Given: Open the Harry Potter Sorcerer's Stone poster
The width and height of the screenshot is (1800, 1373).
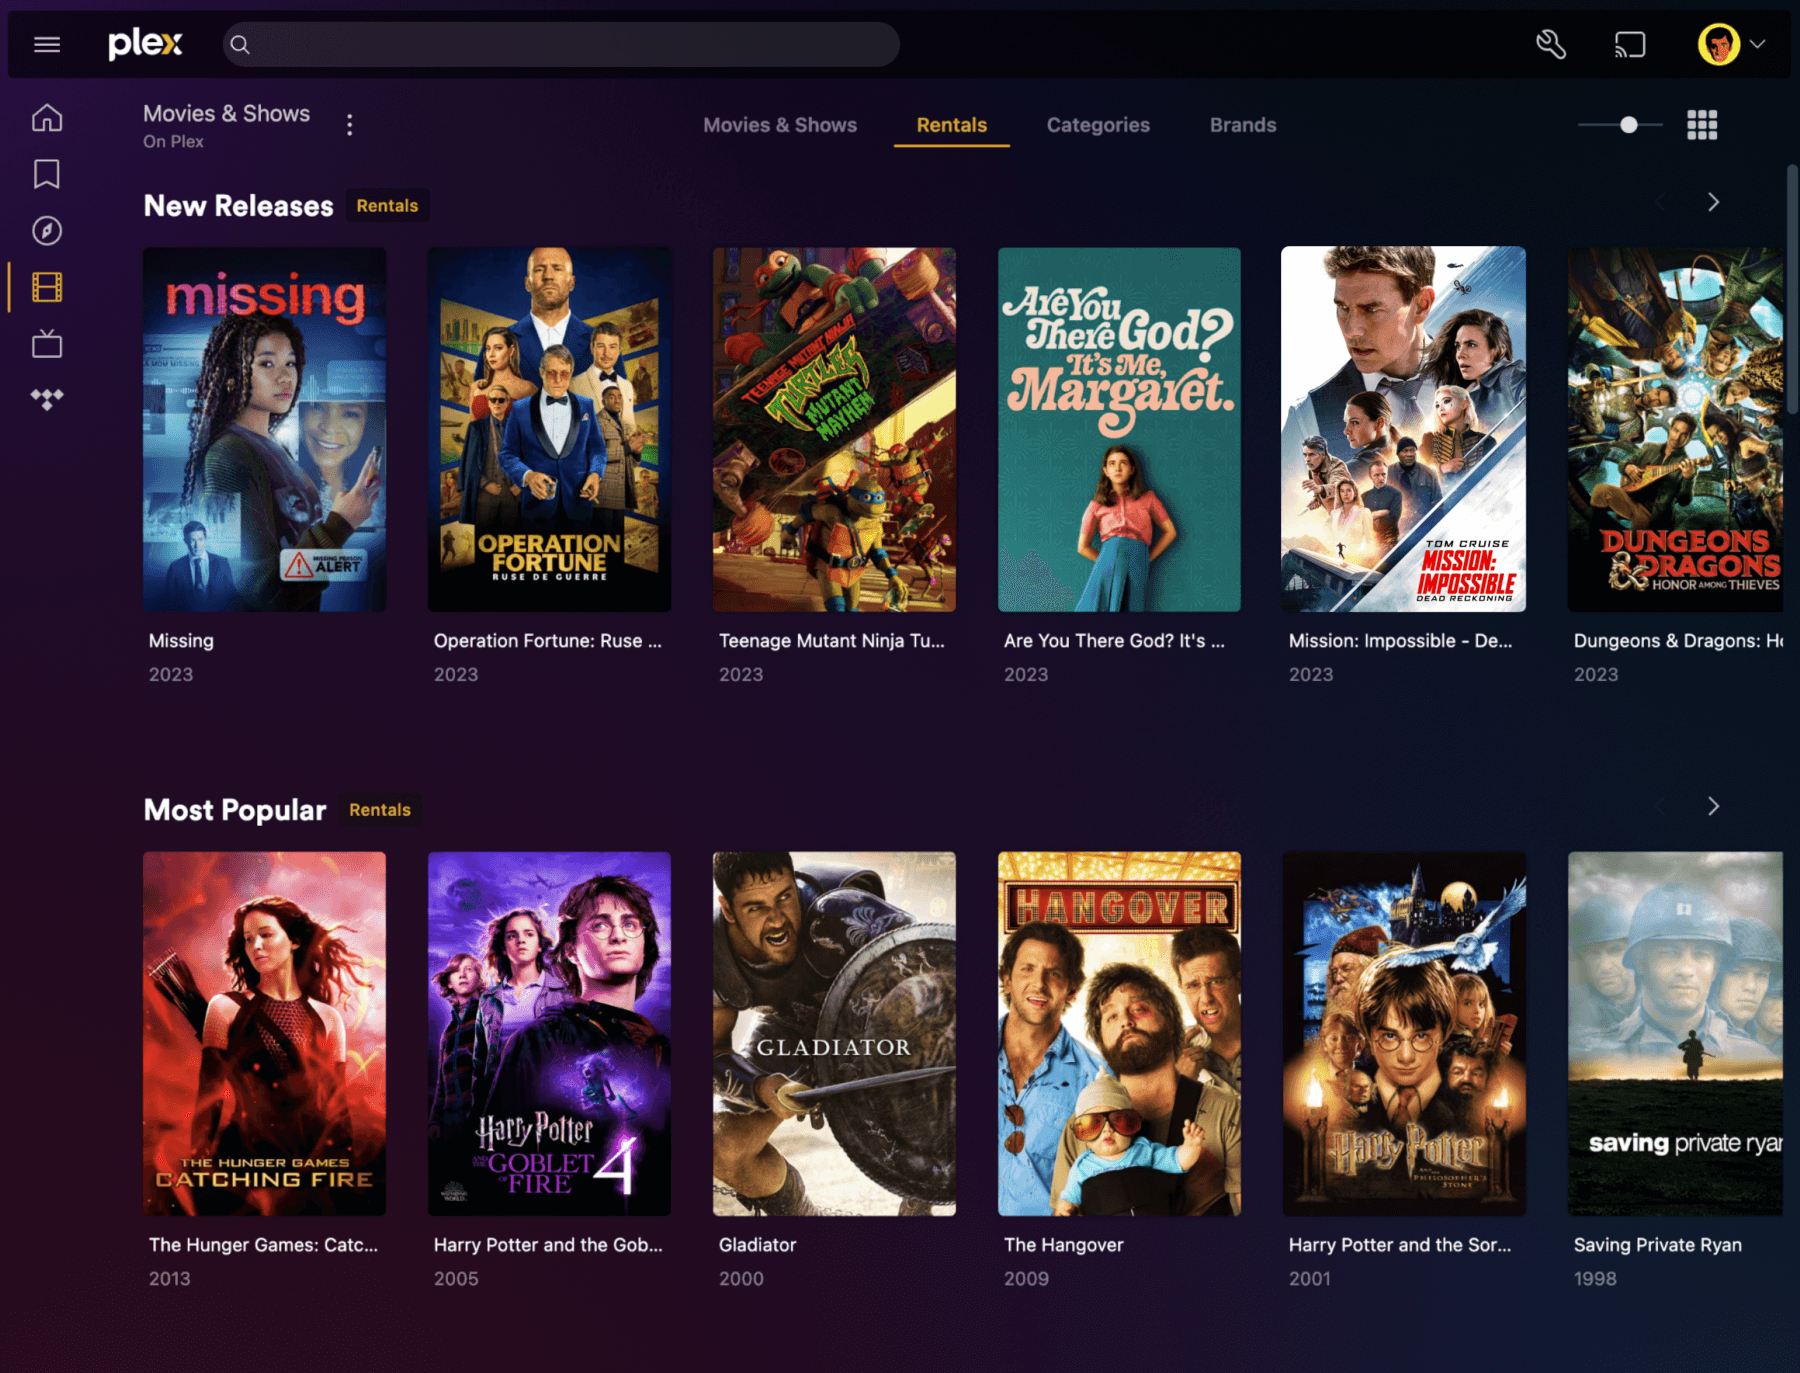Looking at the screenshot, I should pos(1404,1034).
